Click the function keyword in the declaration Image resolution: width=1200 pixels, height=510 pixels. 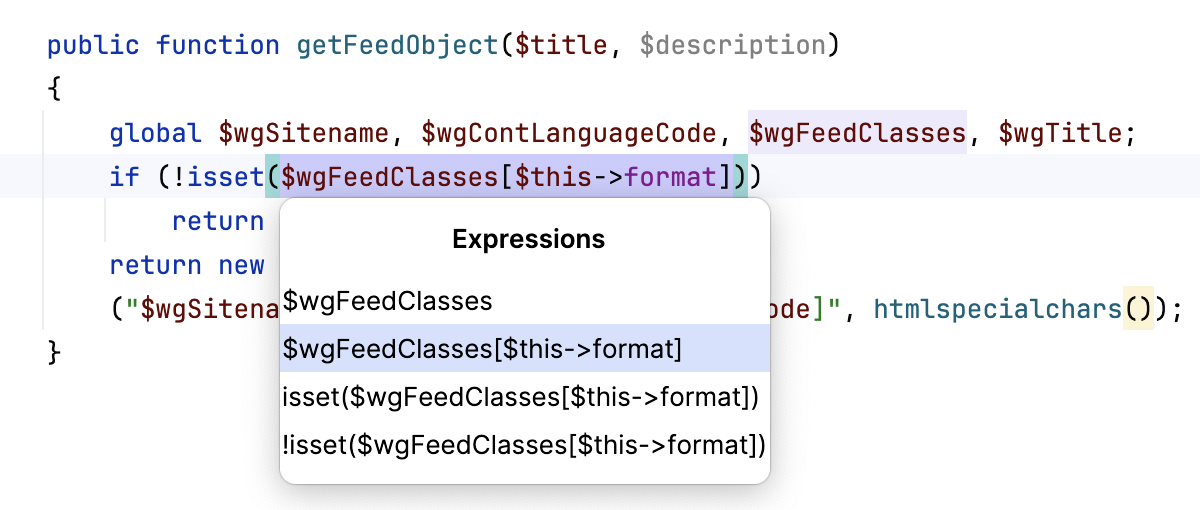click(x=218, y=46)
